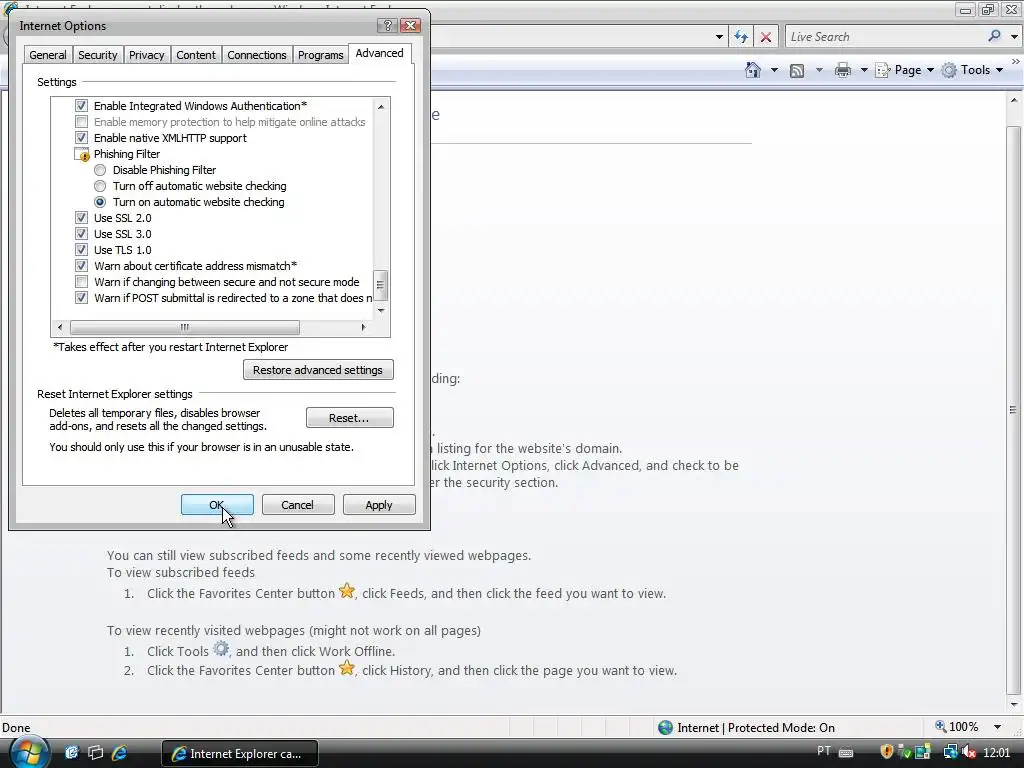Click the Windows Security shield tray icon

[x=886, y=752]
